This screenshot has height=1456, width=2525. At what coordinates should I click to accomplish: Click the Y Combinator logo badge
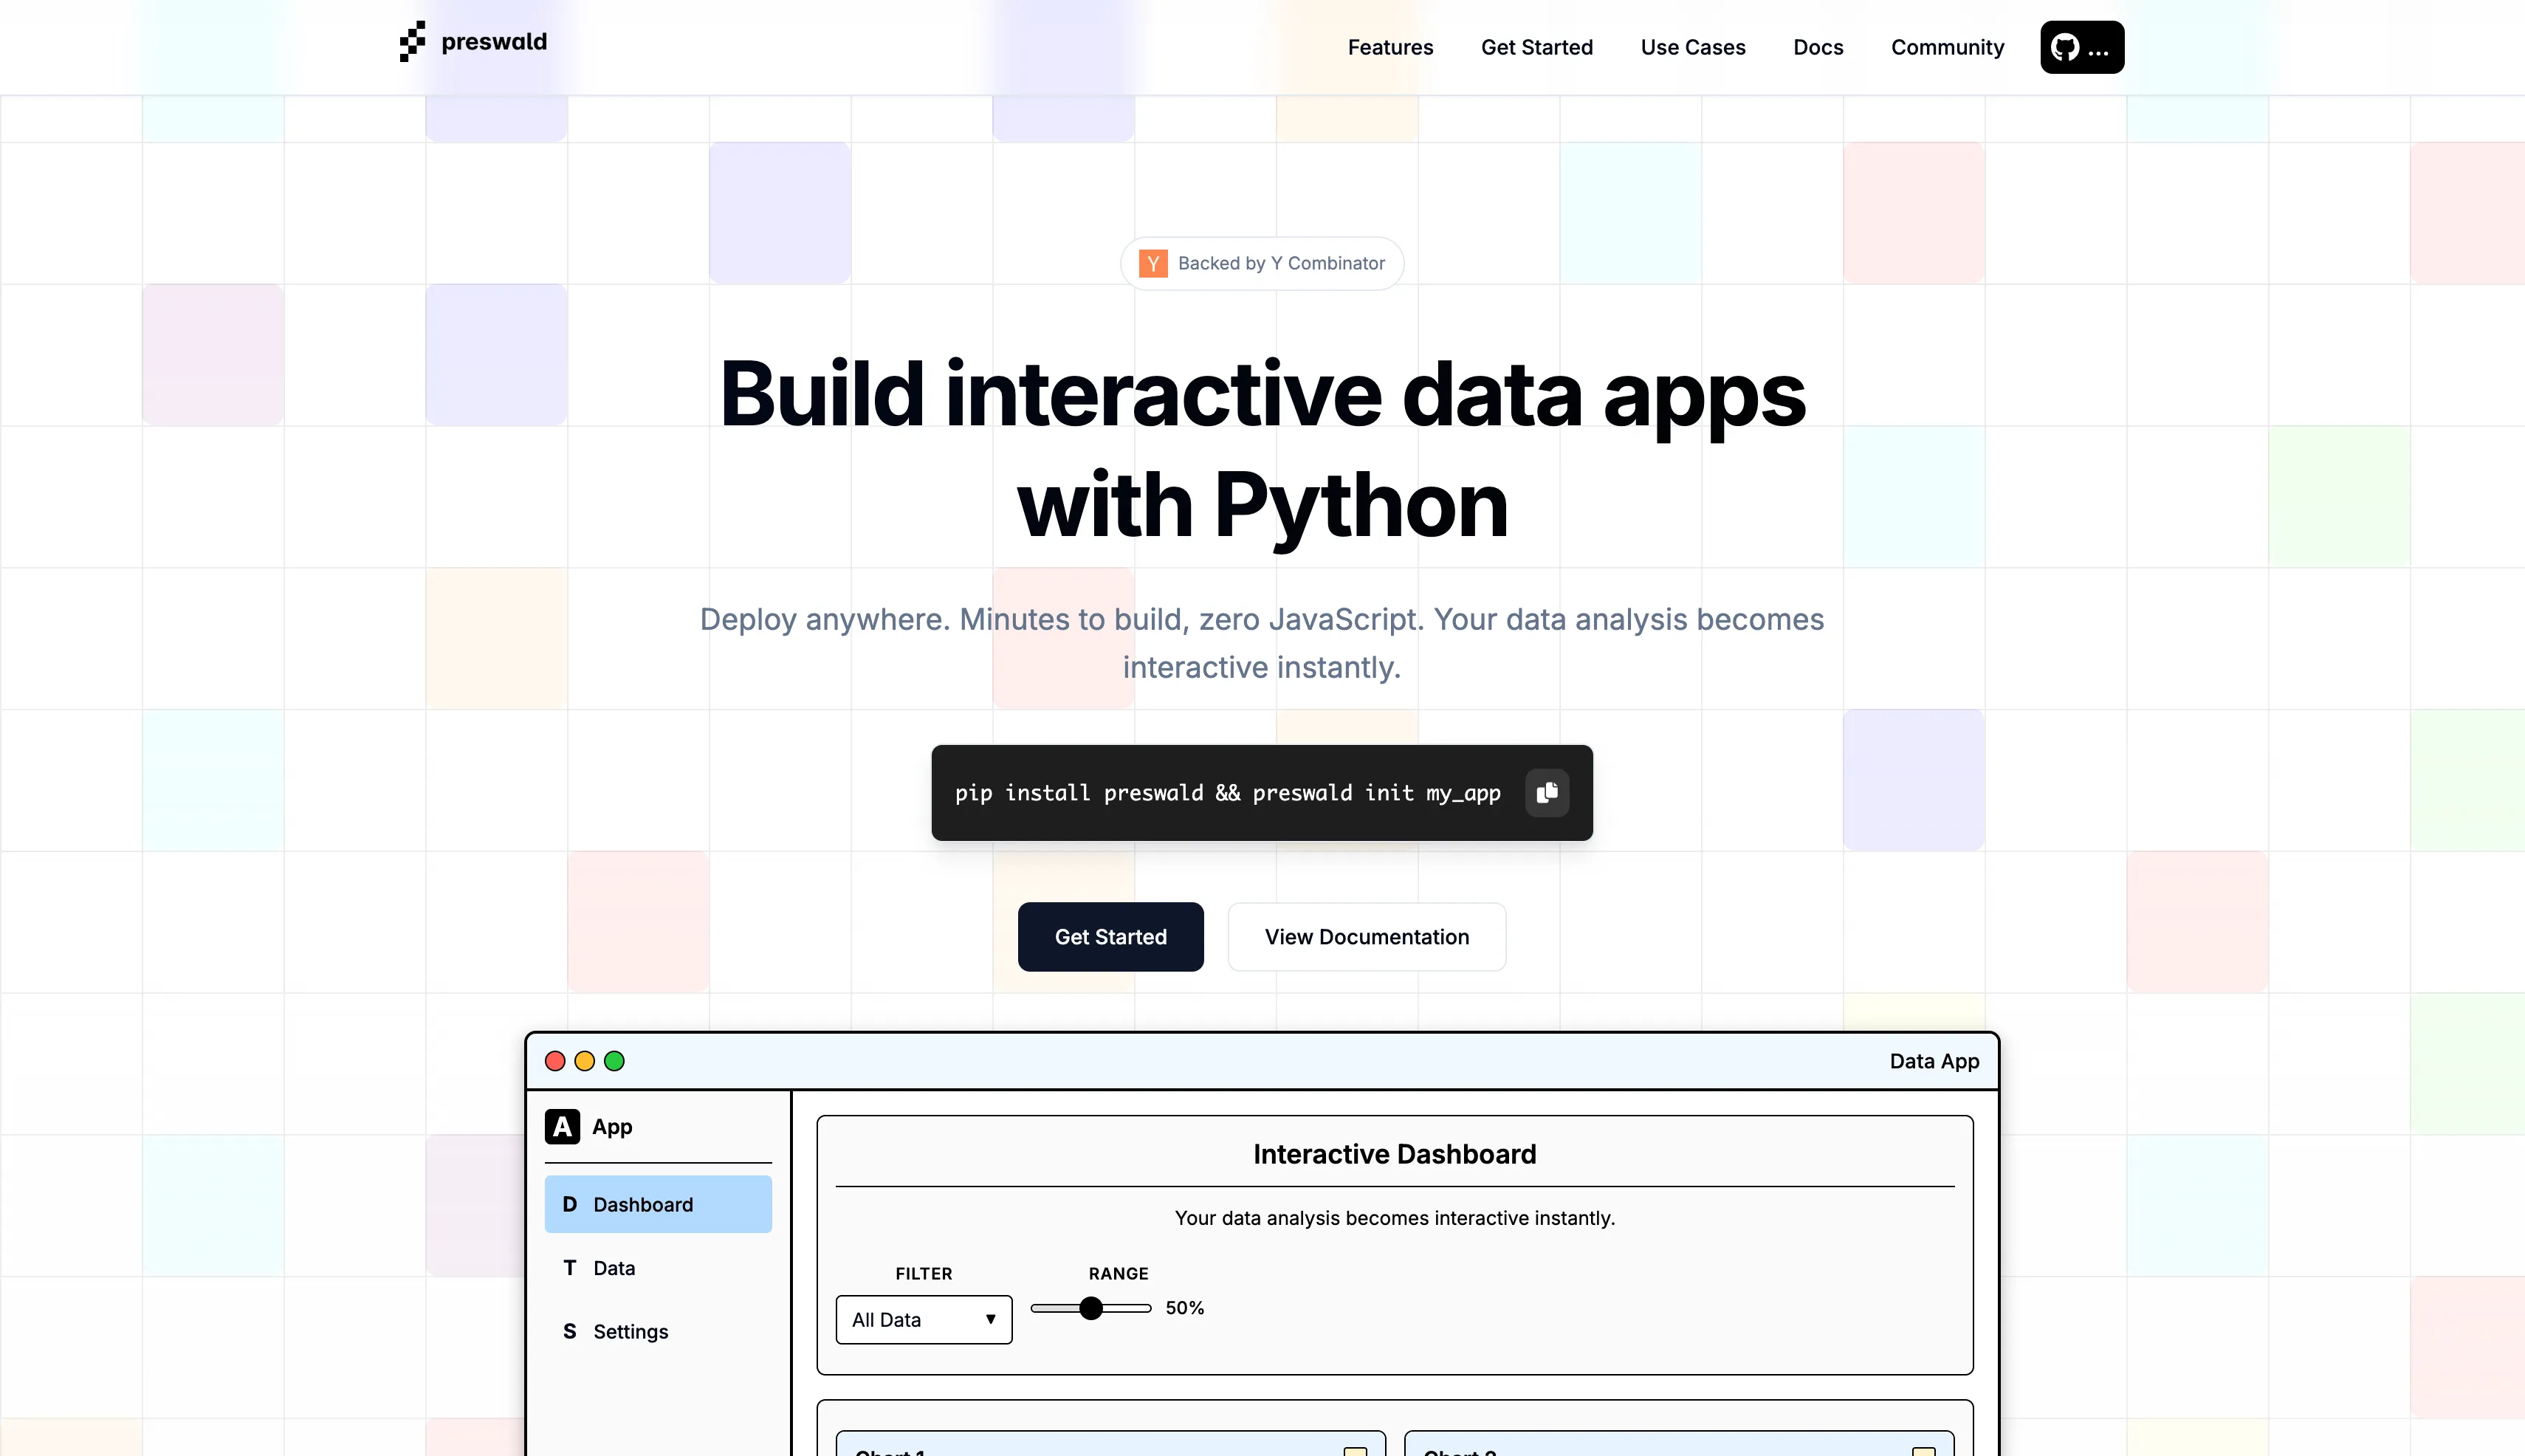[x=1153, y=263]
